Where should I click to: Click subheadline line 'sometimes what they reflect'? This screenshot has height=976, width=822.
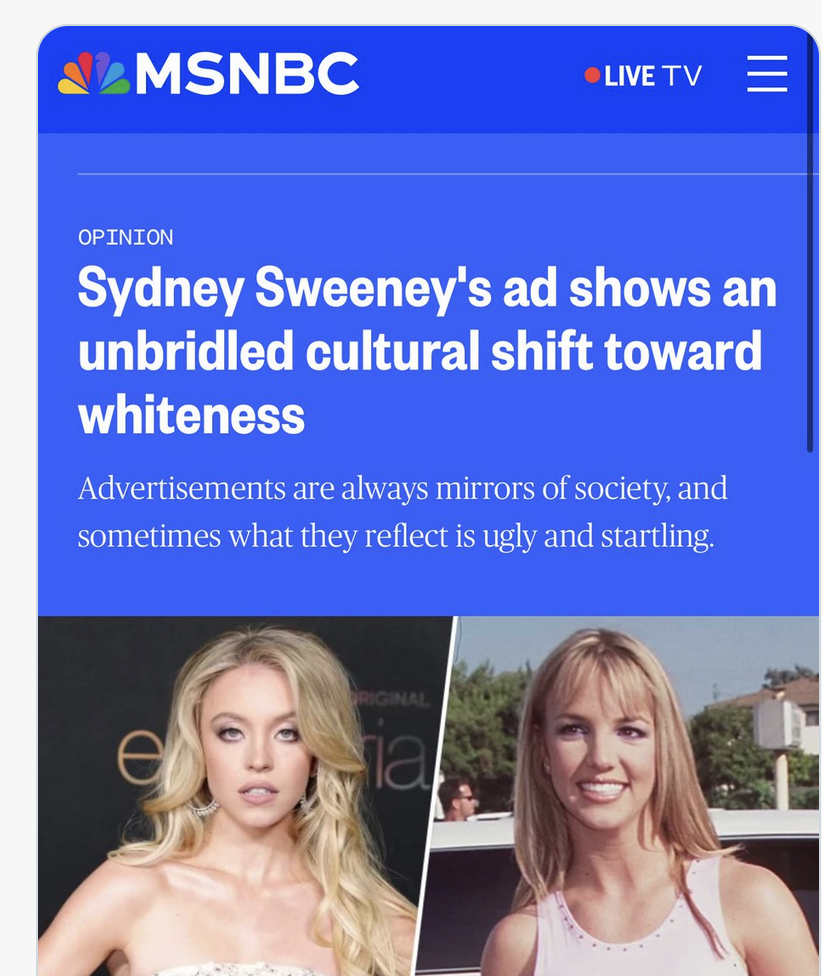(396, 537)
